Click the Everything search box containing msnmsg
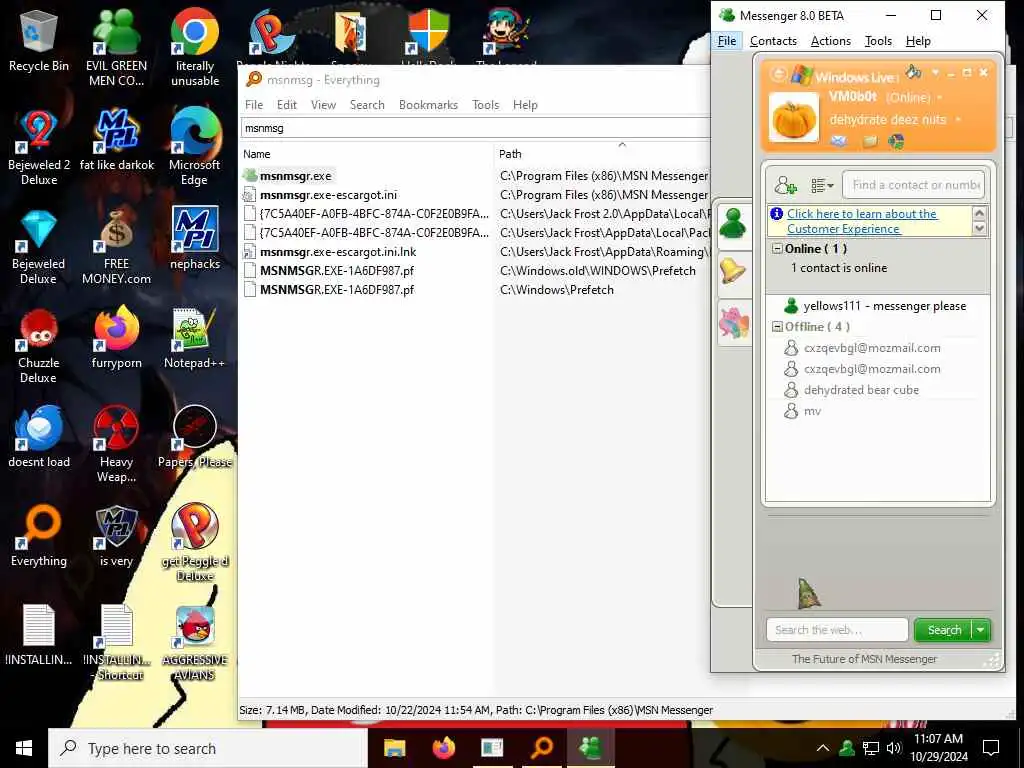1024x768 pixels. click(x=475, y=128)
